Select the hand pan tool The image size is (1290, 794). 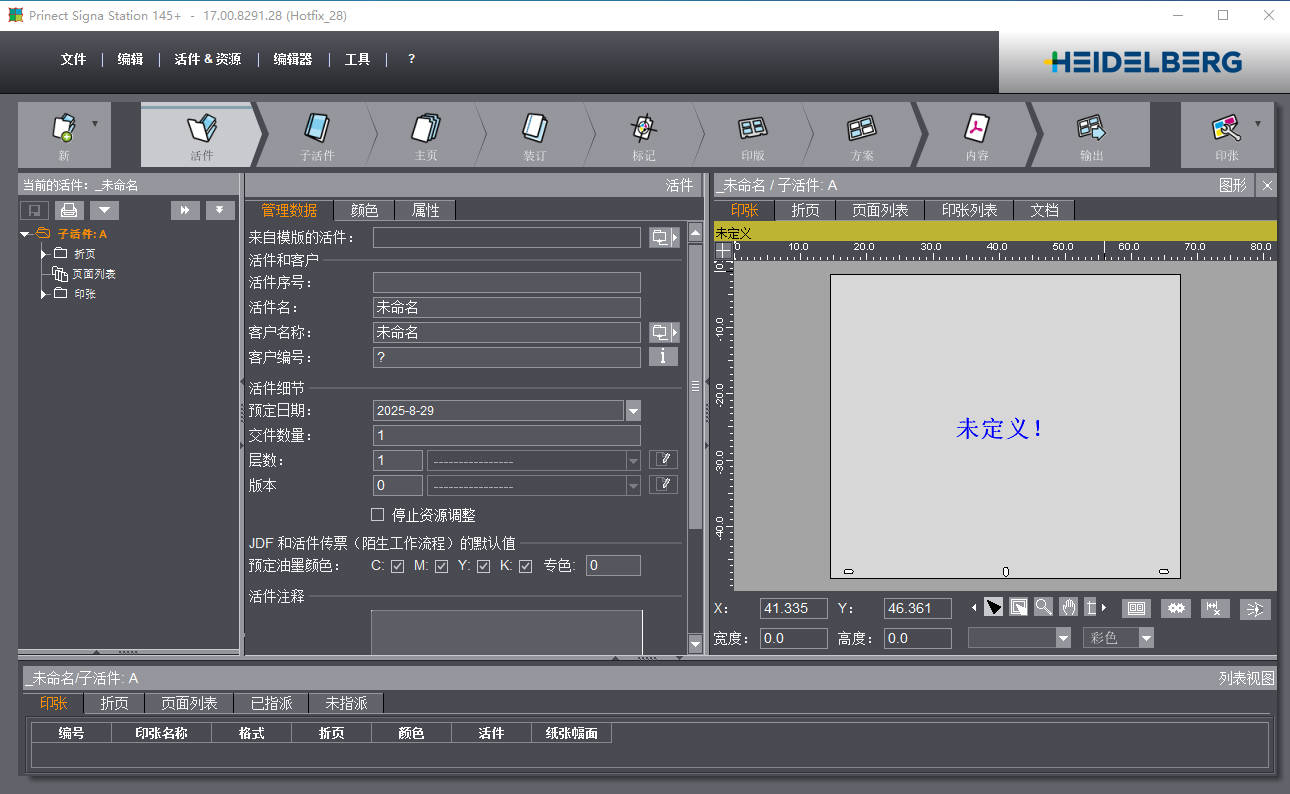(x=1068, y=607)
